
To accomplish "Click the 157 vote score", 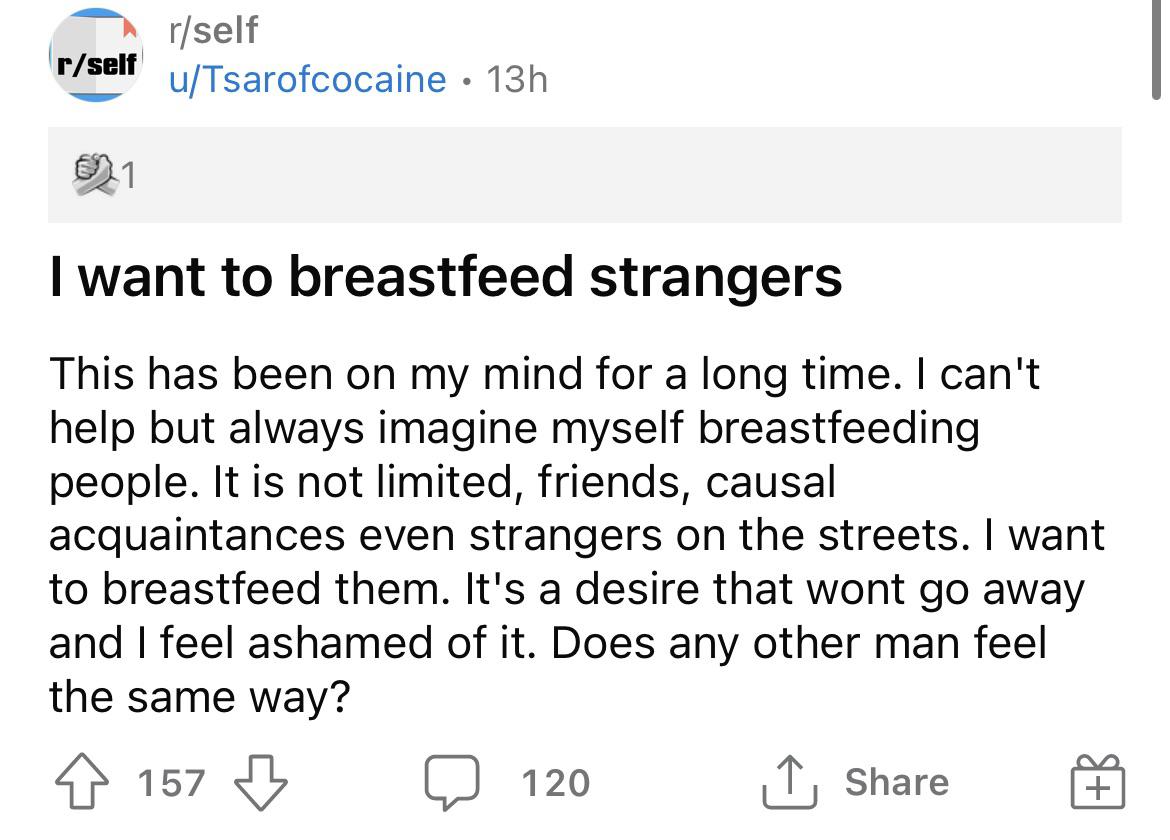I will 171,782.
